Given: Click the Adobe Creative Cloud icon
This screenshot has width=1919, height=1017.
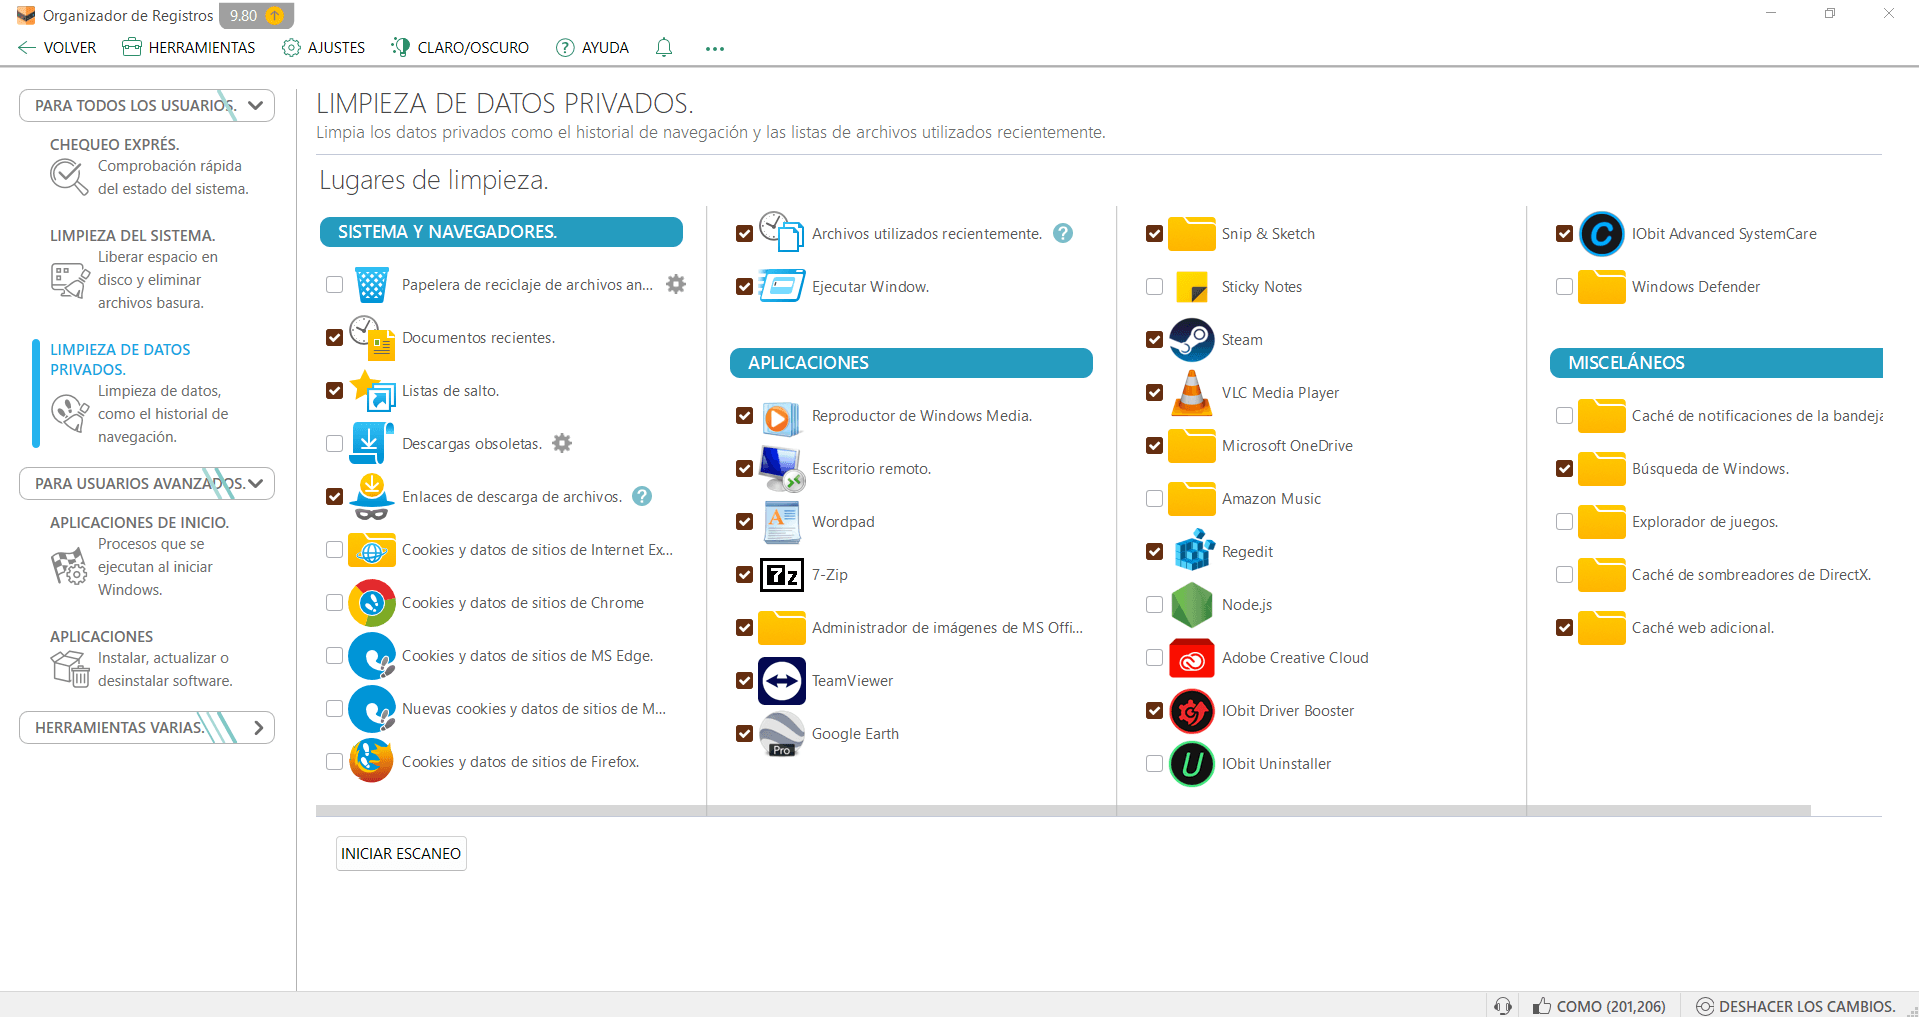Looking at the screenshot, I should click(1192, 658).
